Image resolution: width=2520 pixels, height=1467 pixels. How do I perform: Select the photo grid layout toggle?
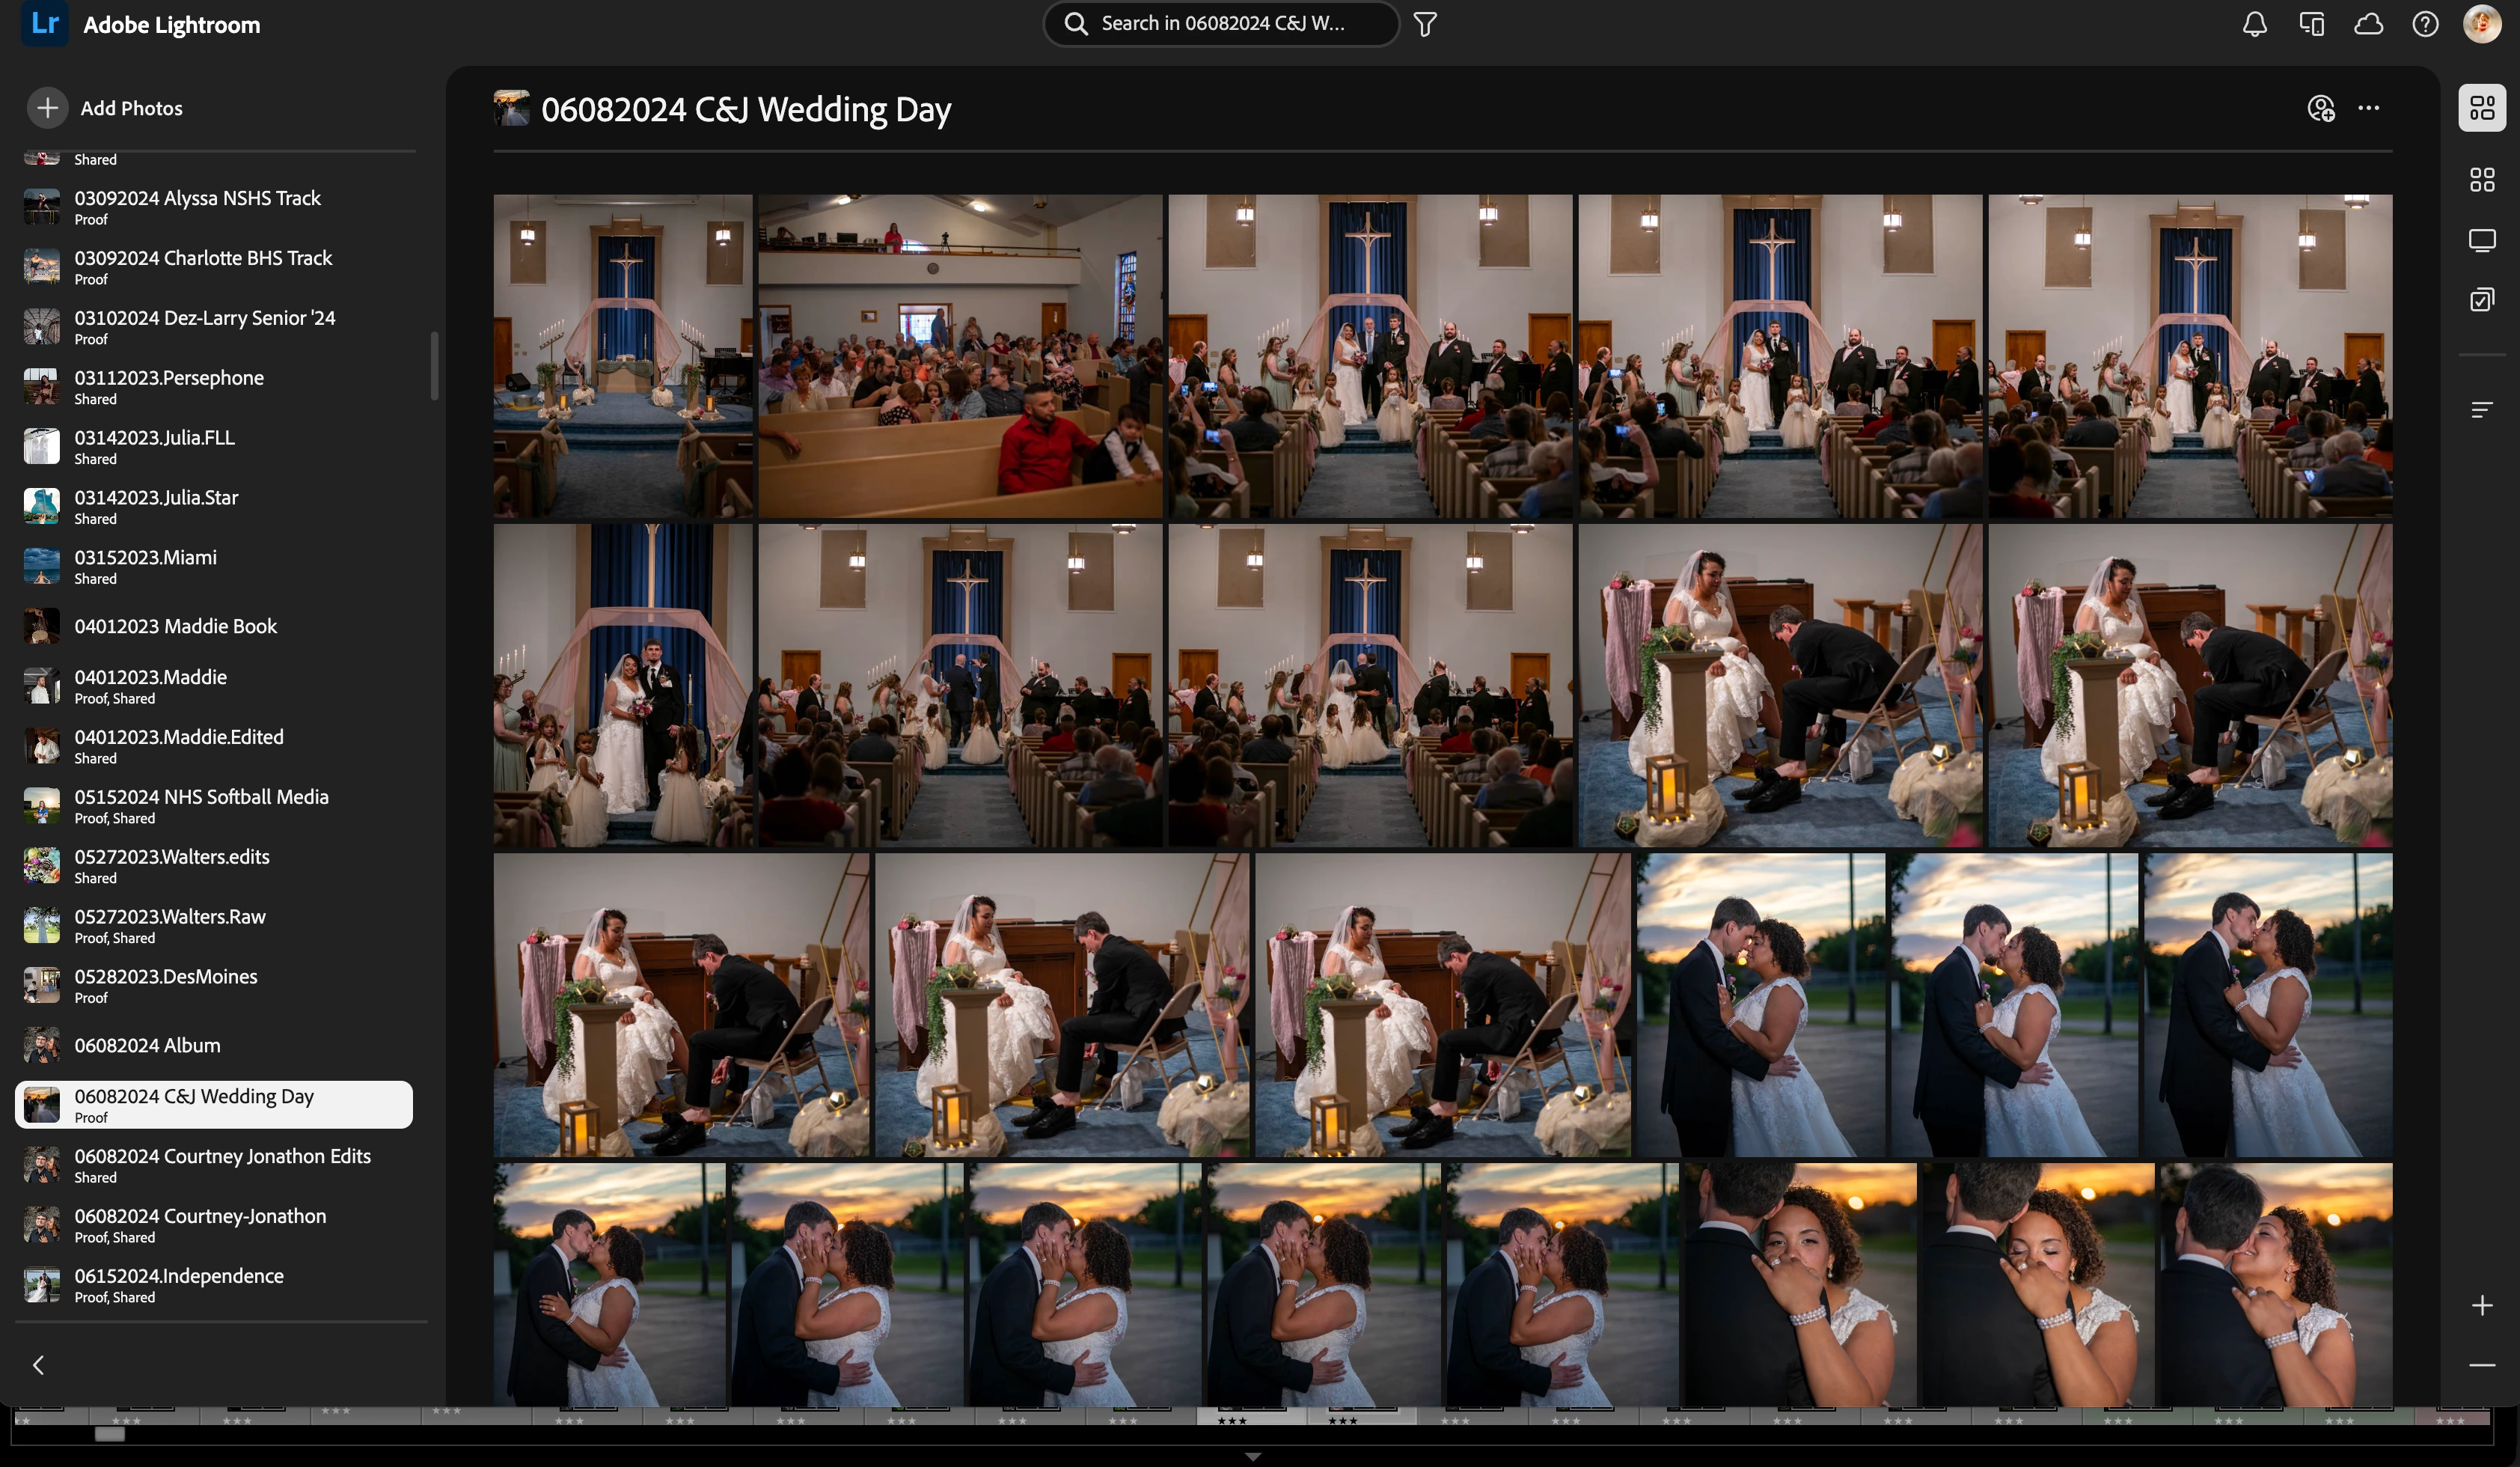(x=2481, y=108)
